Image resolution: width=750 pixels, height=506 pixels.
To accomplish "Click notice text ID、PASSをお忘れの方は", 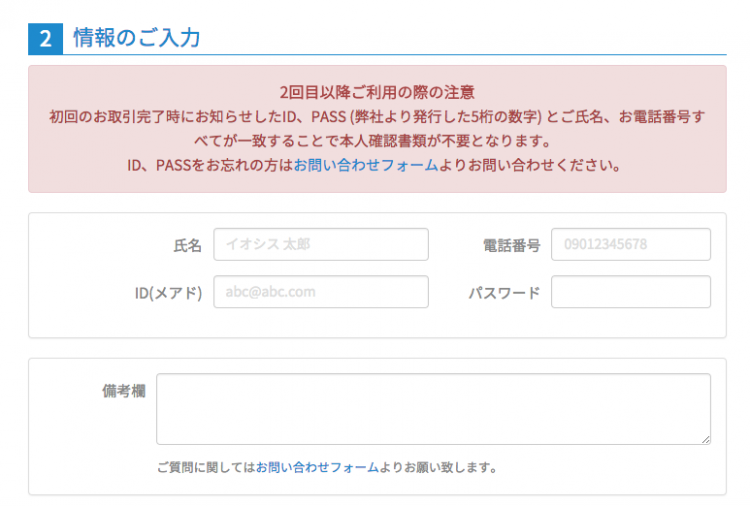I will (209, 165).
